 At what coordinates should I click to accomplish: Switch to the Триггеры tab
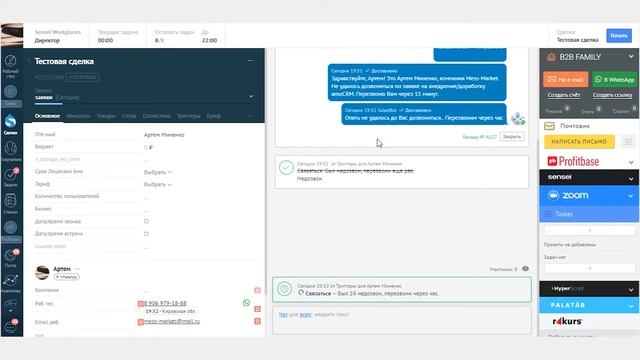[x=188, y=116]
